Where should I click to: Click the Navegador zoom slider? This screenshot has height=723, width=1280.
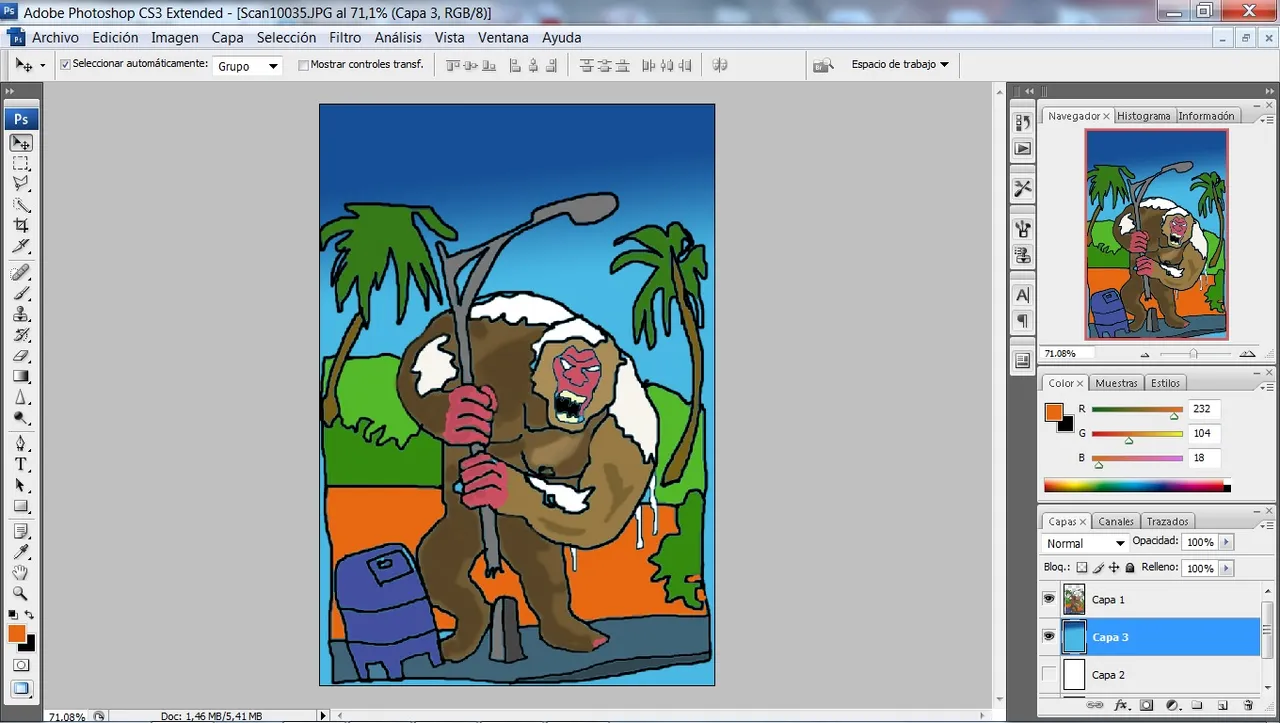1194,354
